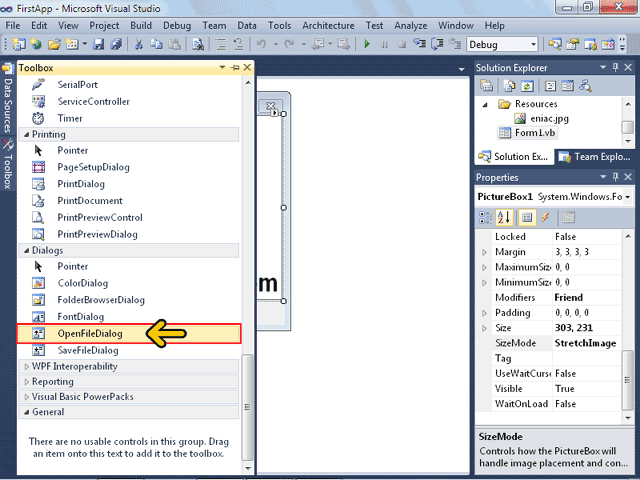Click the Start Debugging play icon

point(368,44)
